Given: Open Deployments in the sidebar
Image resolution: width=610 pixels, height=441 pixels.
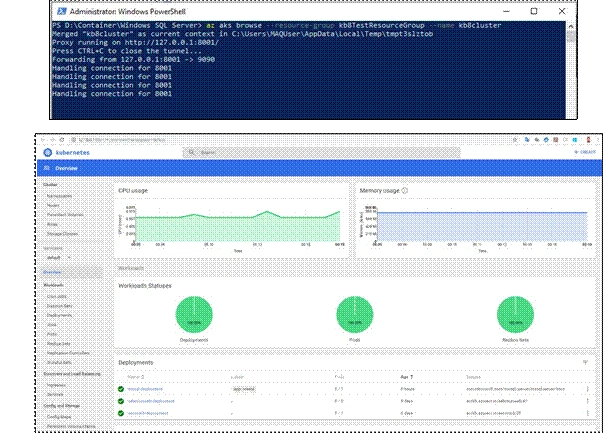Looking at the screenshot, I should [x=59, y=315].
